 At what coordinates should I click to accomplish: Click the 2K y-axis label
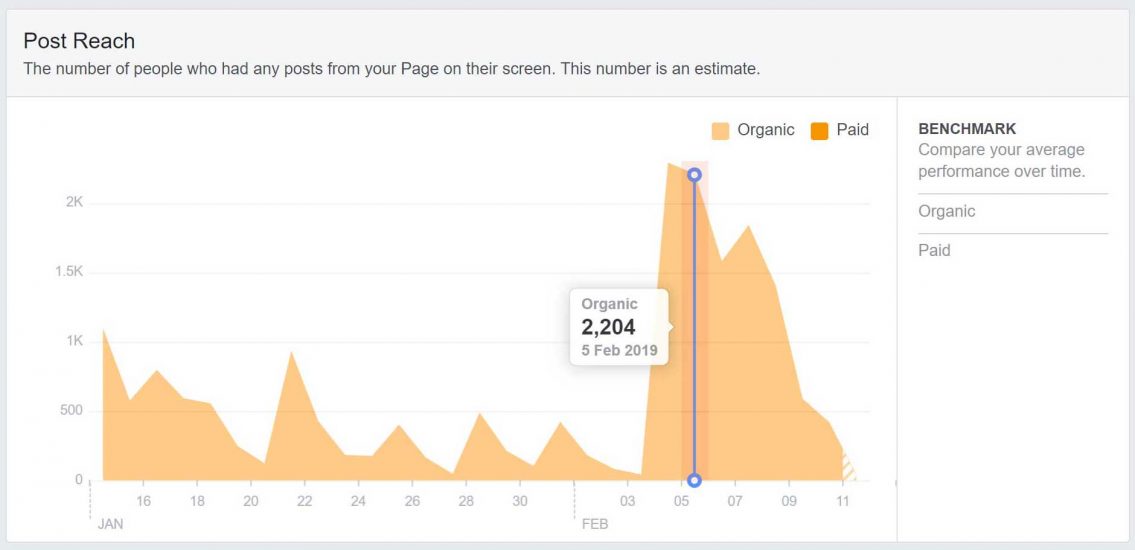pyautogui.click(x=74, y=203)
